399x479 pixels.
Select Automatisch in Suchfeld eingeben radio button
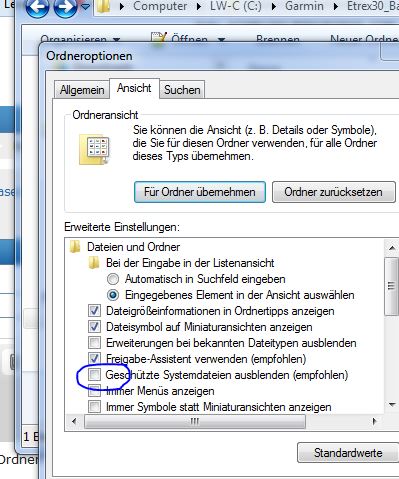(113, 279)
